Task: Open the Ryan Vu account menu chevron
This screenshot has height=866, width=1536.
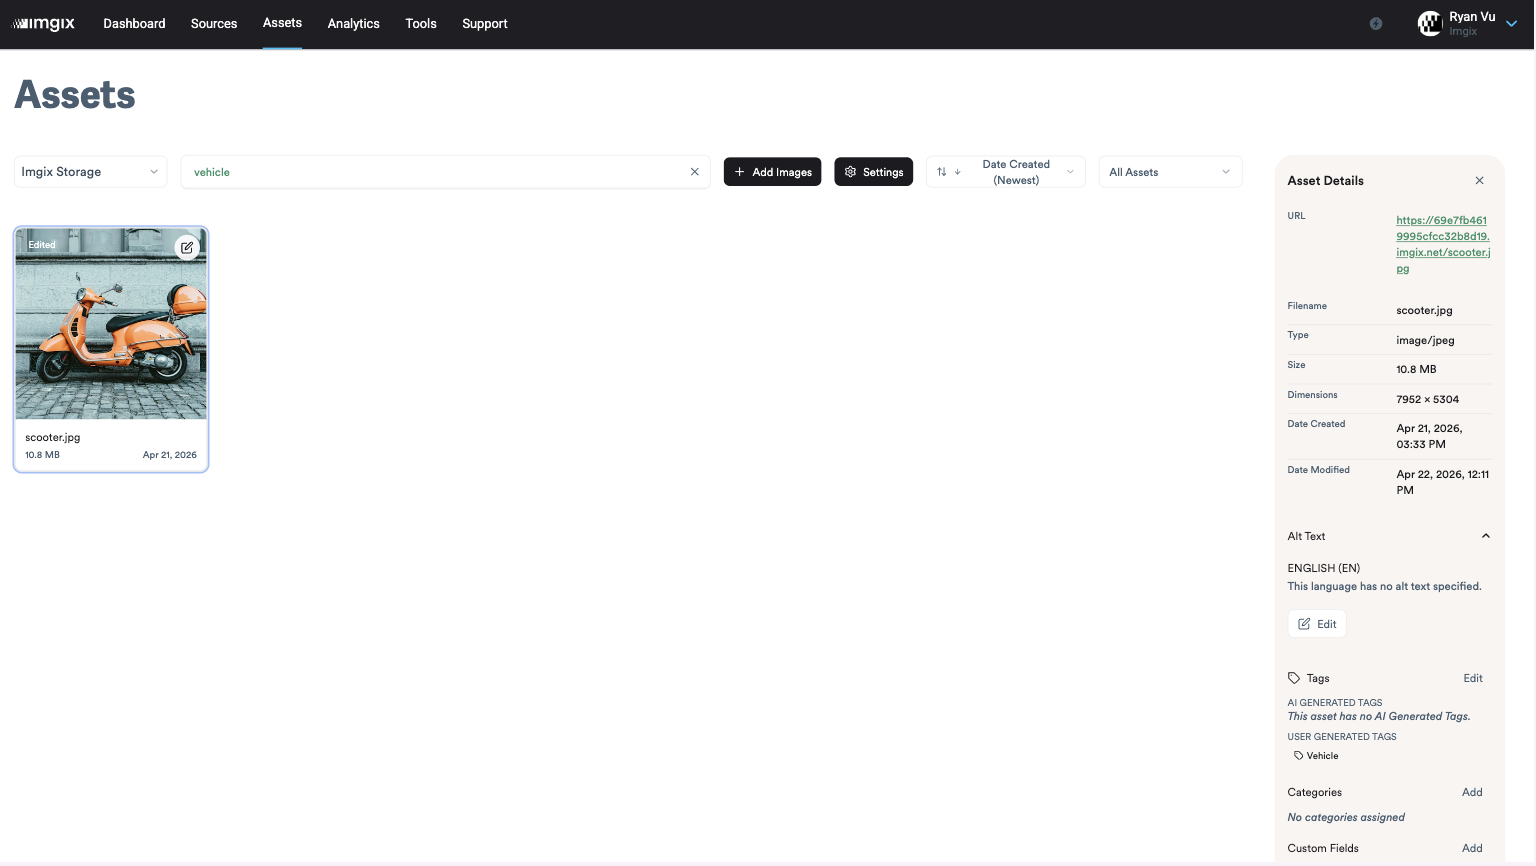Action: click(1510, 23)
